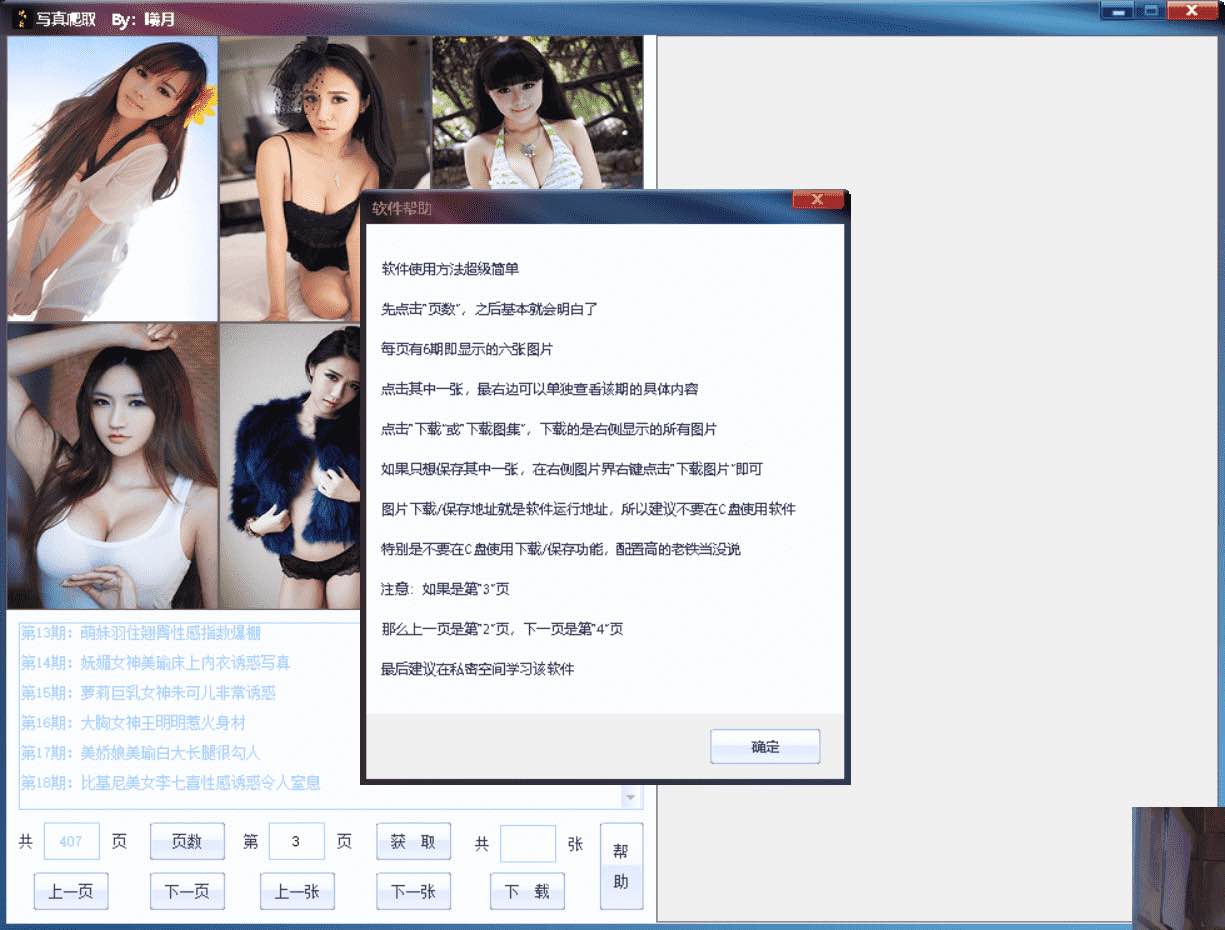The width and height of the screenshot is (1225, 930).
Task: Select list entry 第17期
Action: tap(140, 753)
